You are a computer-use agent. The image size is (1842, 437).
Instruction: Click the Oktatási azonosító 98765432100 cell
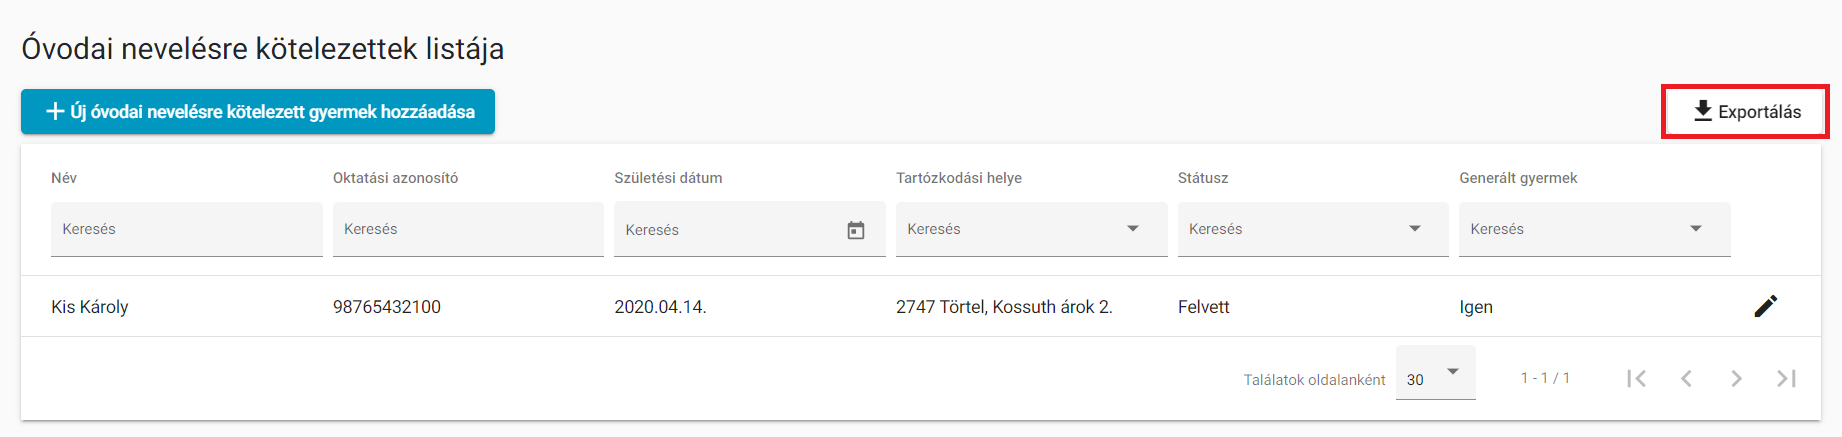(387, 307)
